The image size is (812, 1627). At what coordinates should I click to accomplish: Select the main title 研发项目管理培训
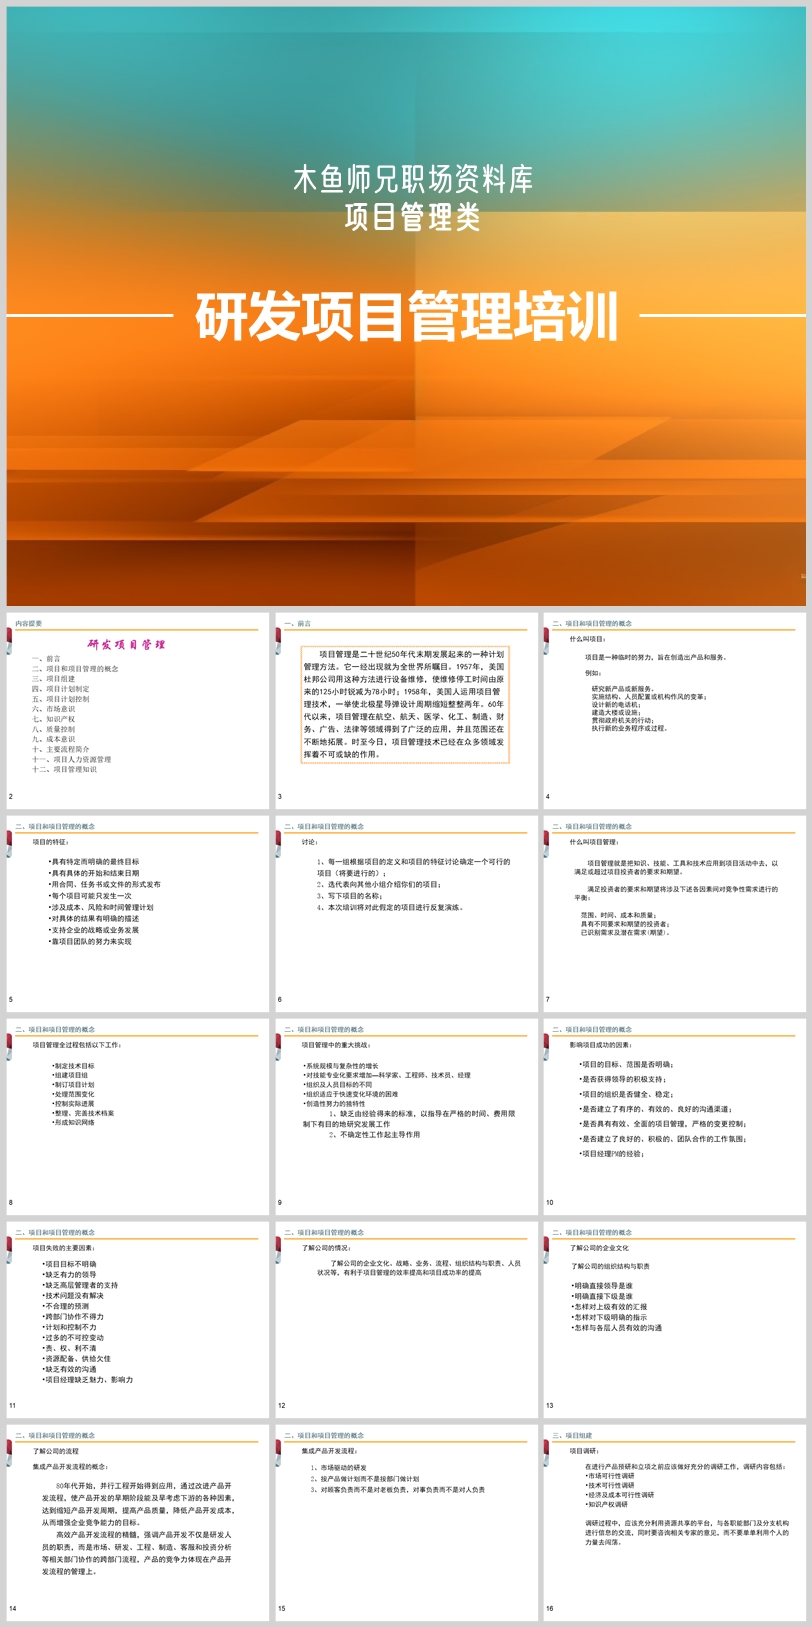click(x=406, y=317)
